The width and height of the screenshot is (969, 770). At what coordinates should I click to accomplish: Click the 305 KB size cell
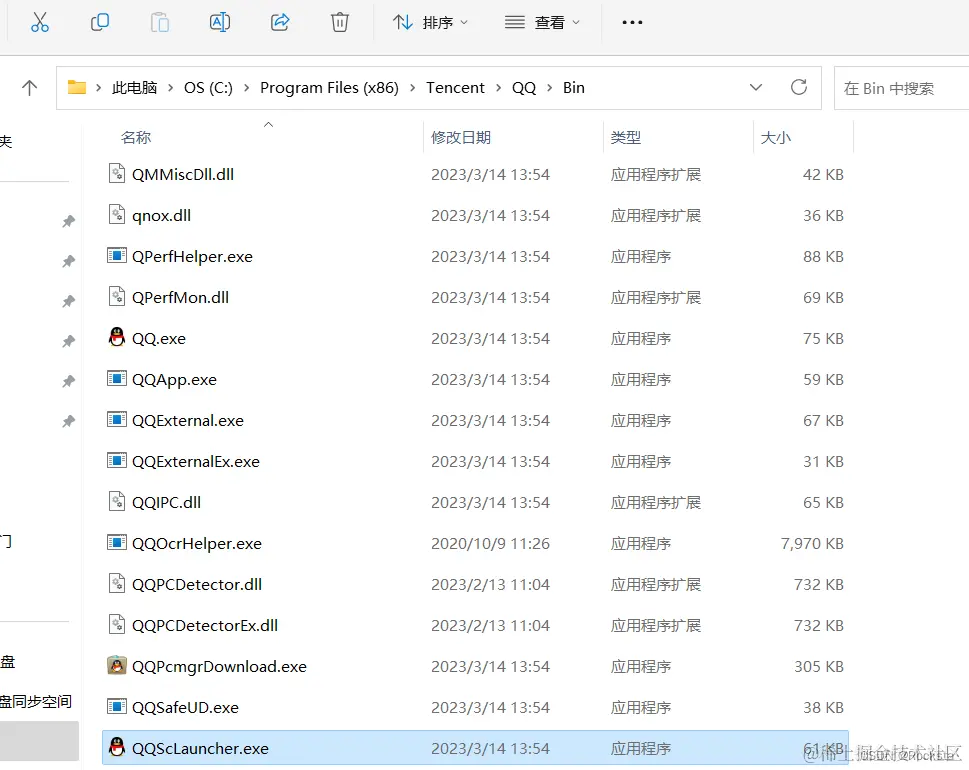tap(819, 666)
